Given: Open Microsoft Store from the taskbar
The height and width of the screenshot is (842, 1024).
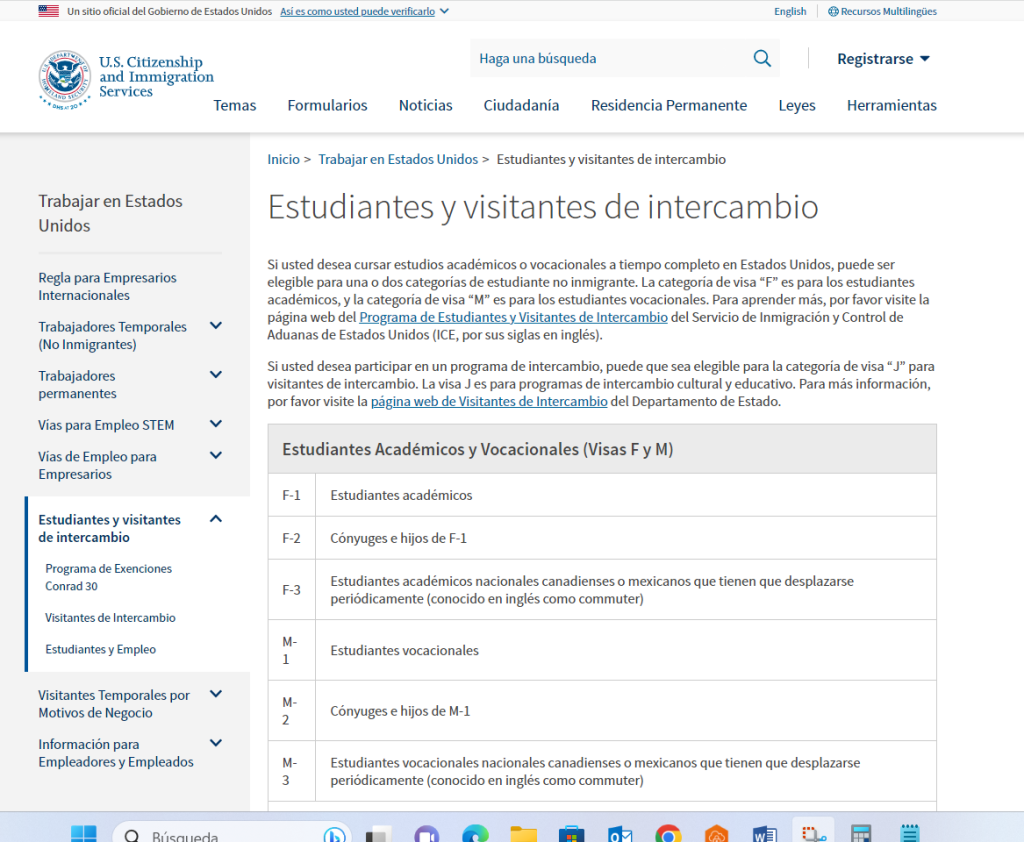Looking at the screenshot, I should tap(571, 835).
